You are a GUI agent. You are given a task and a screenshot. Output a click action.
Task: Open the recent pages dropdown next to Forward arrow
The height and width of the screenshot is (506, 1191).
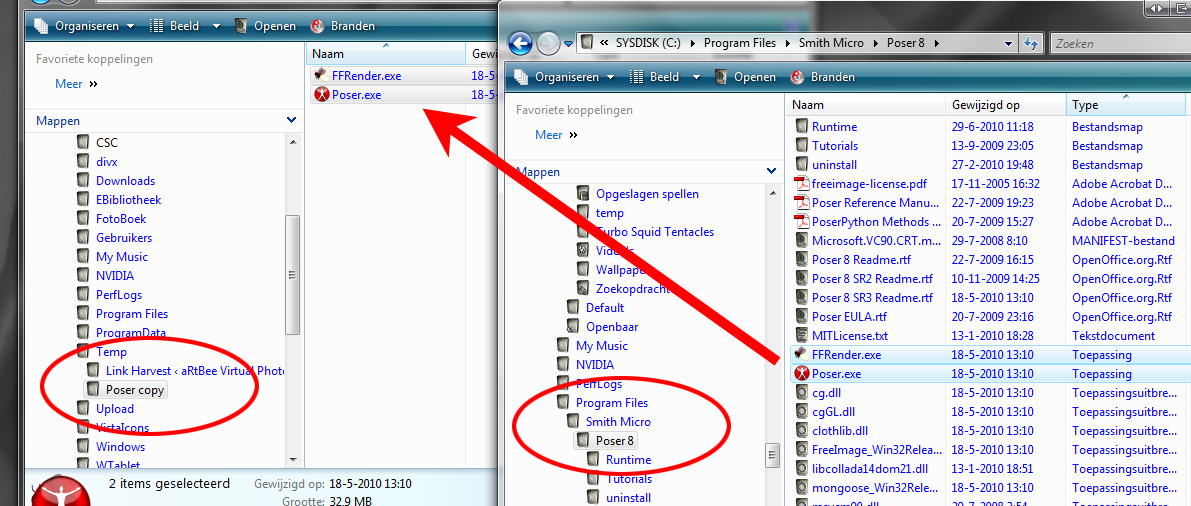(x=568, y=45)
